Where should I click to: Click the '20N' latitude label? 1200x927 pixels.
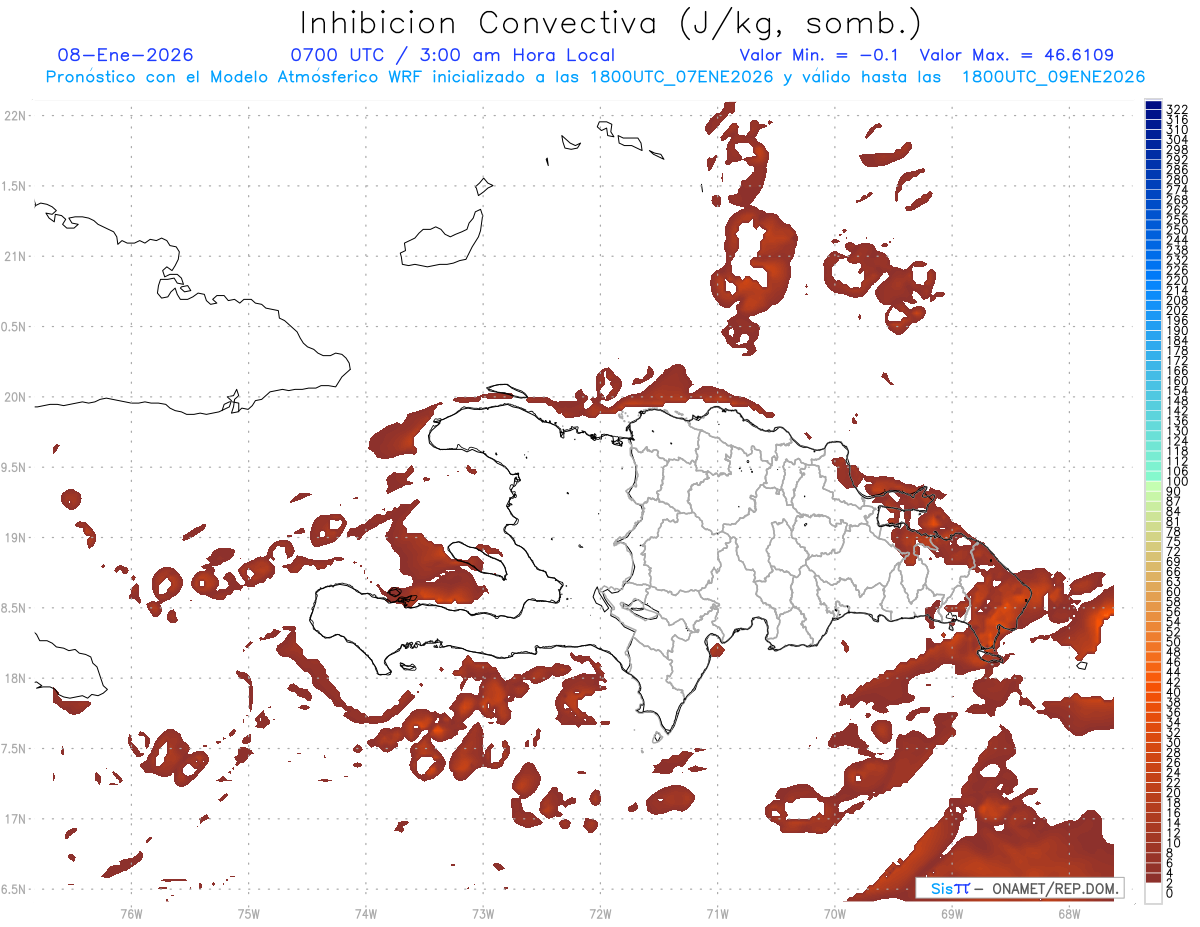14,397
